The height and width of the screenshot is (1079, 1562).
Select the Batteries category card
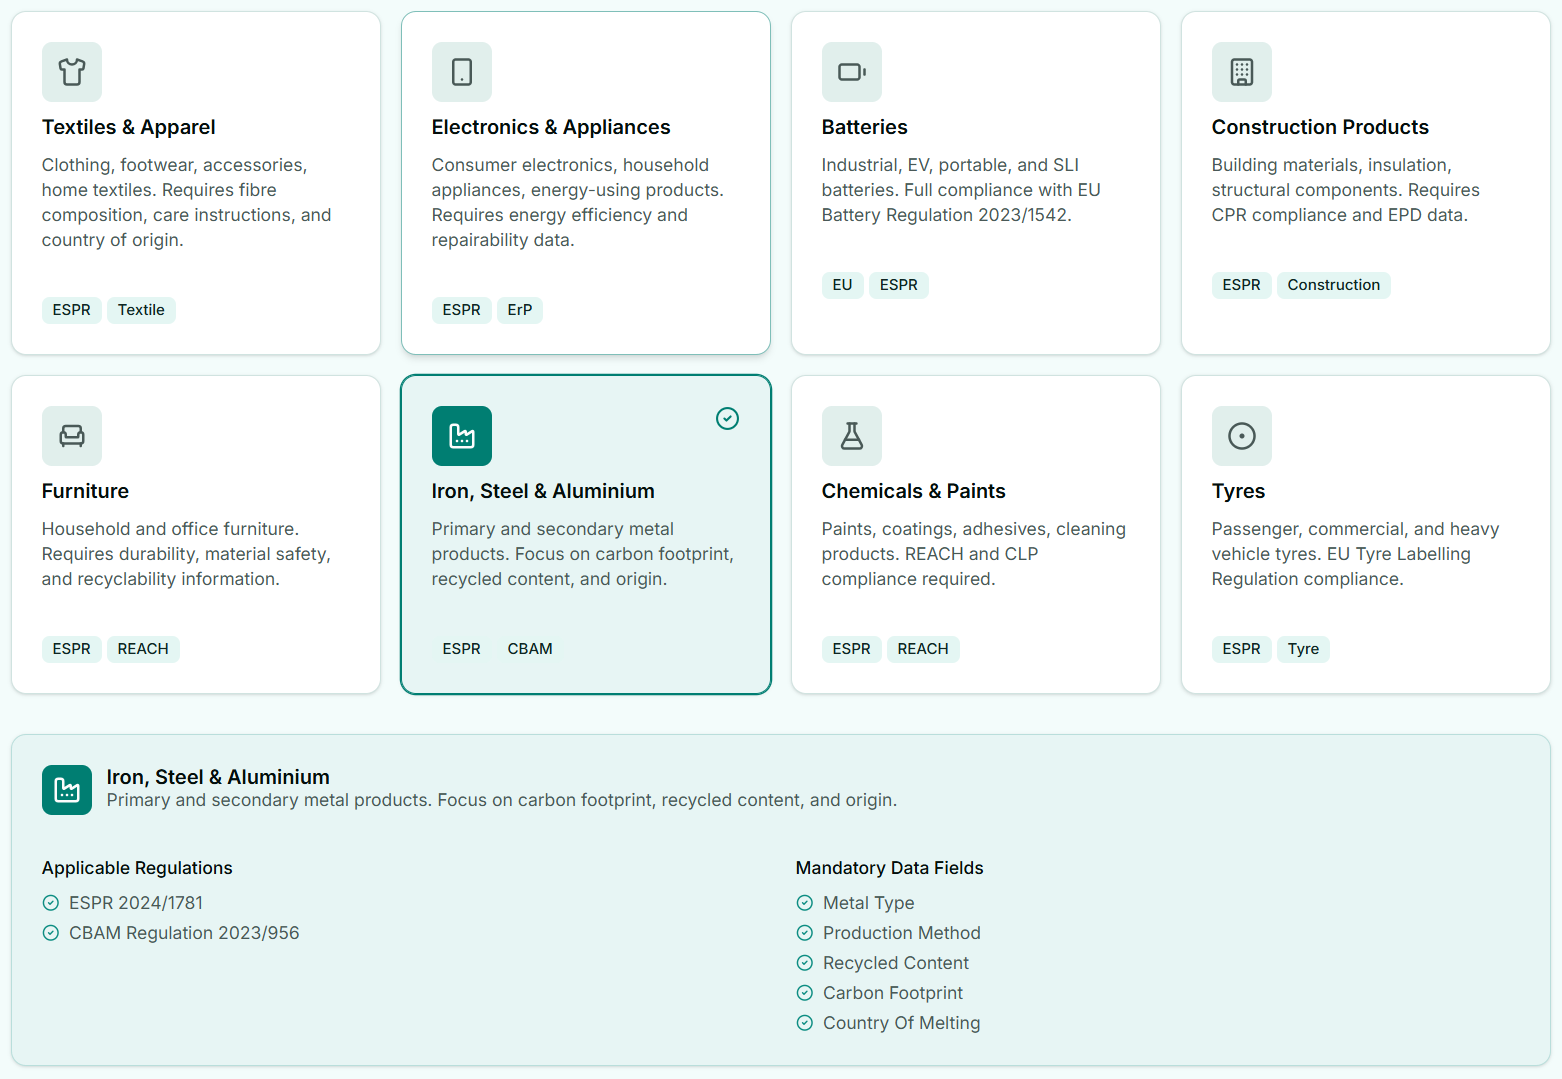coord(975,182)
